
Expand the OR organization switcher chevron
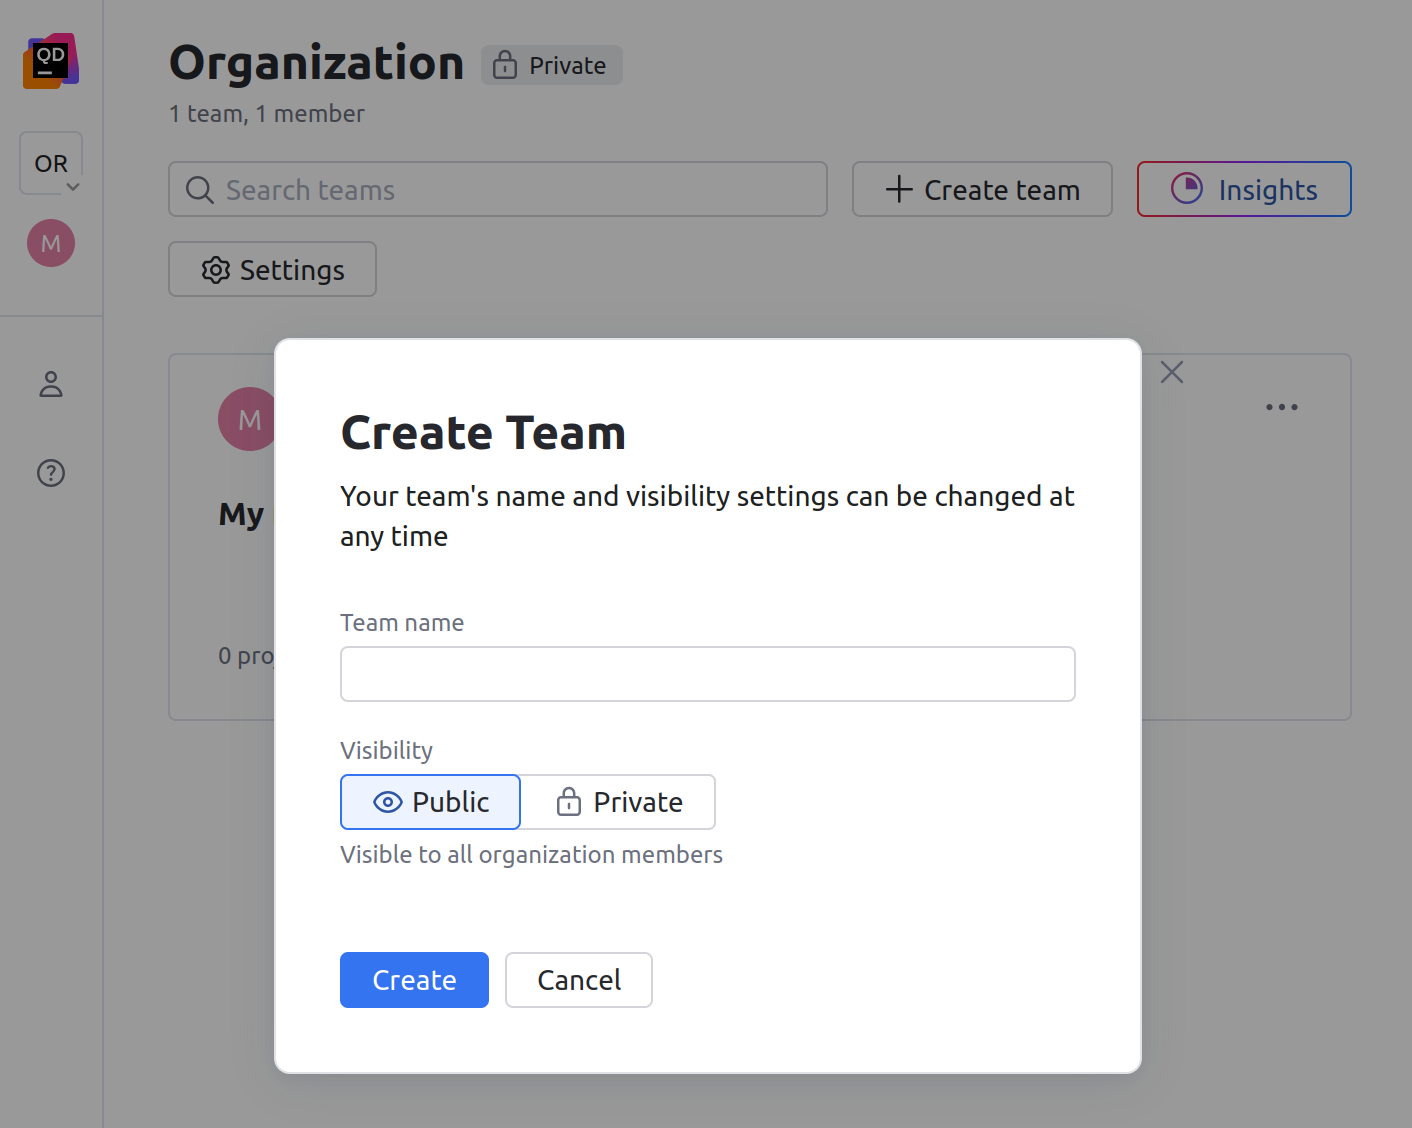[73, 186]
